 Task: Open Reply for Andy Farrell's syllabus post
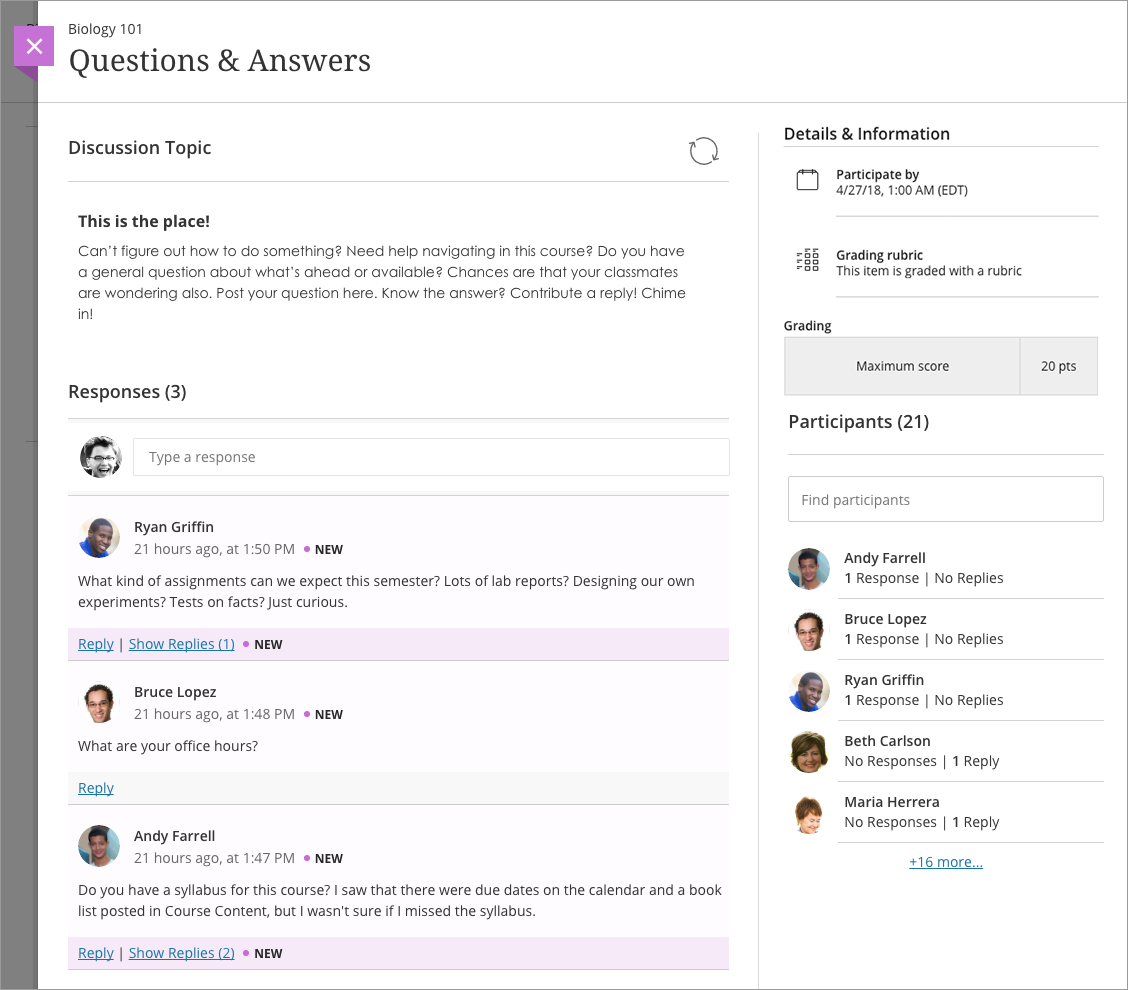coord(95,952)
